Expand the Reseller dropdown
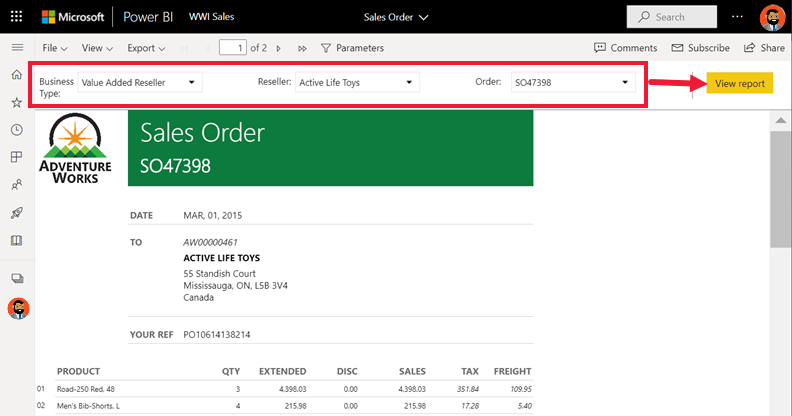Screen dimensions: 792x416 [x=357, y=82]
